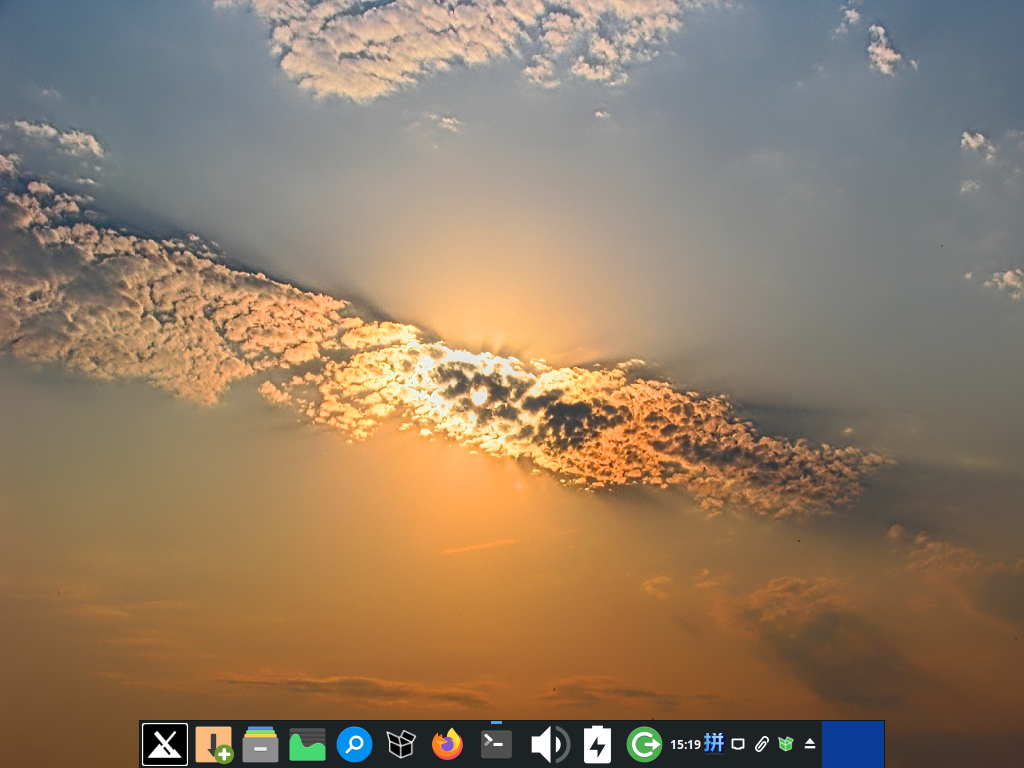
Task: Open the blue magnifier search app
Action: tap(354, 744)
